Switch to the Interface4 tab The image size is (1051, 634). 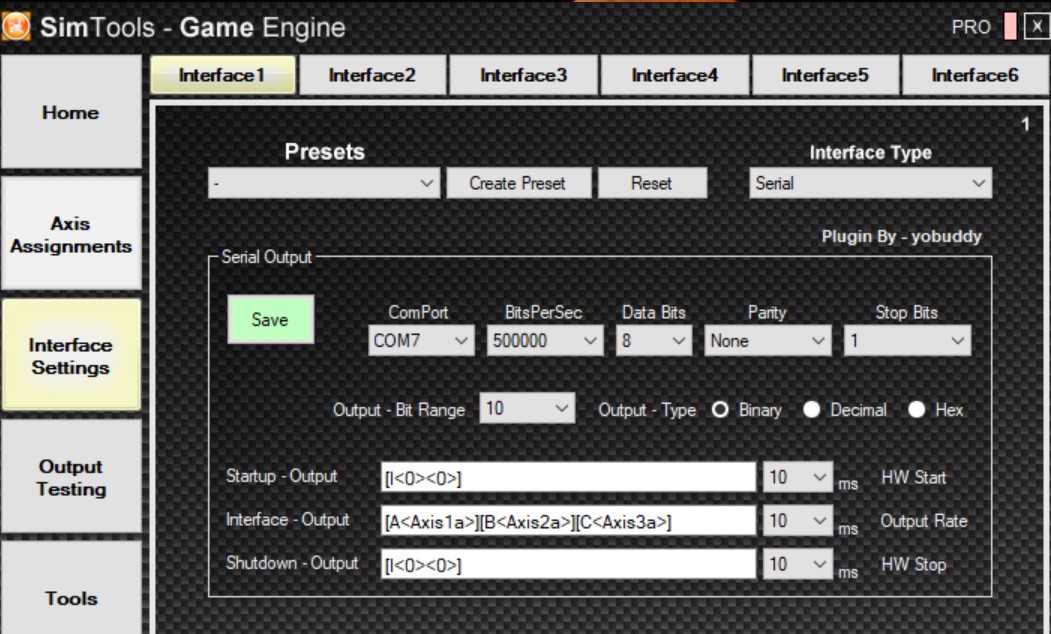[674, 75]
